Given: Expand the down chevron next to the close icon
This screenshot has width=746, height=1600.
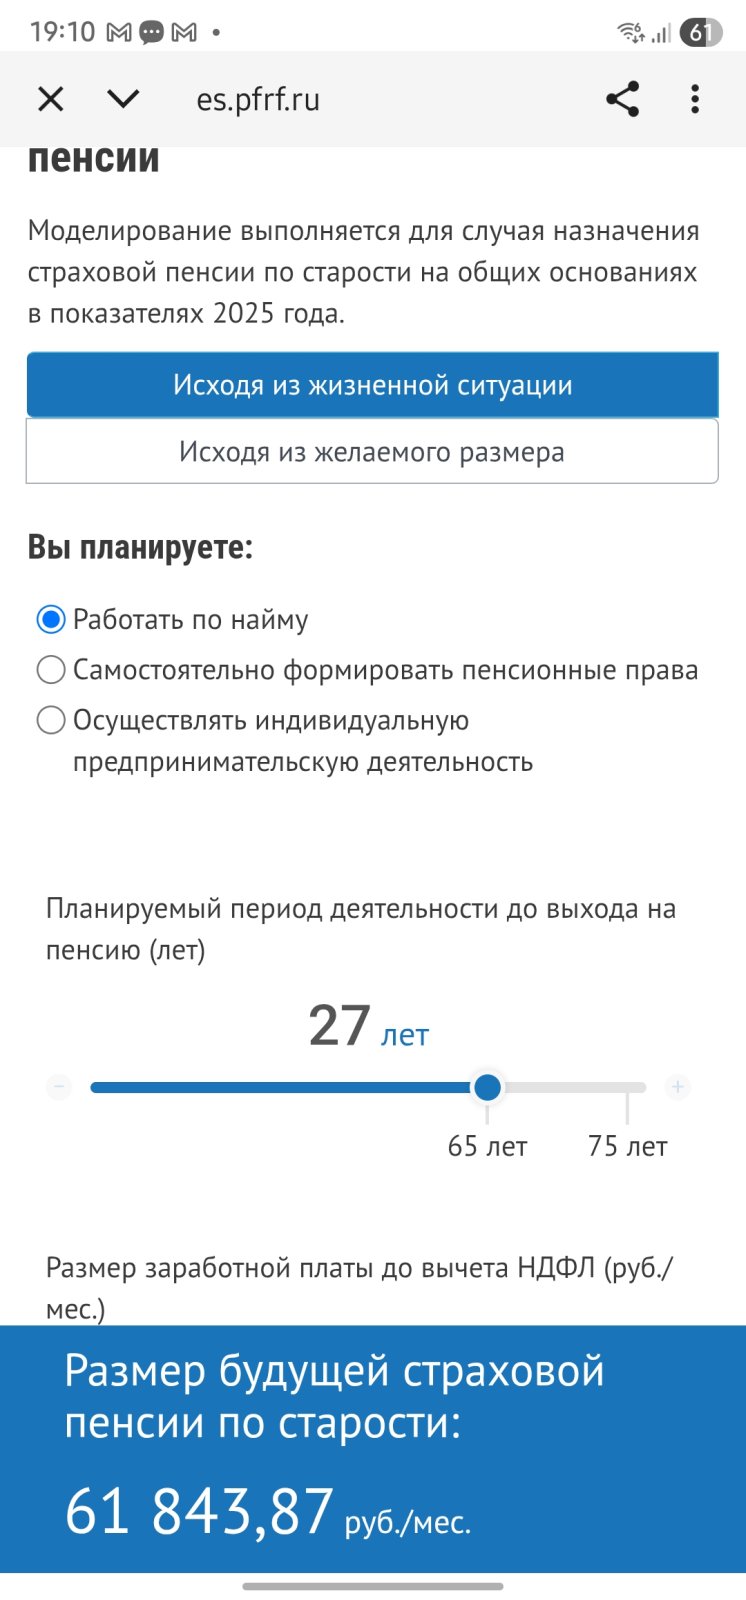Looking at the screenshot, I should (123, 99).
